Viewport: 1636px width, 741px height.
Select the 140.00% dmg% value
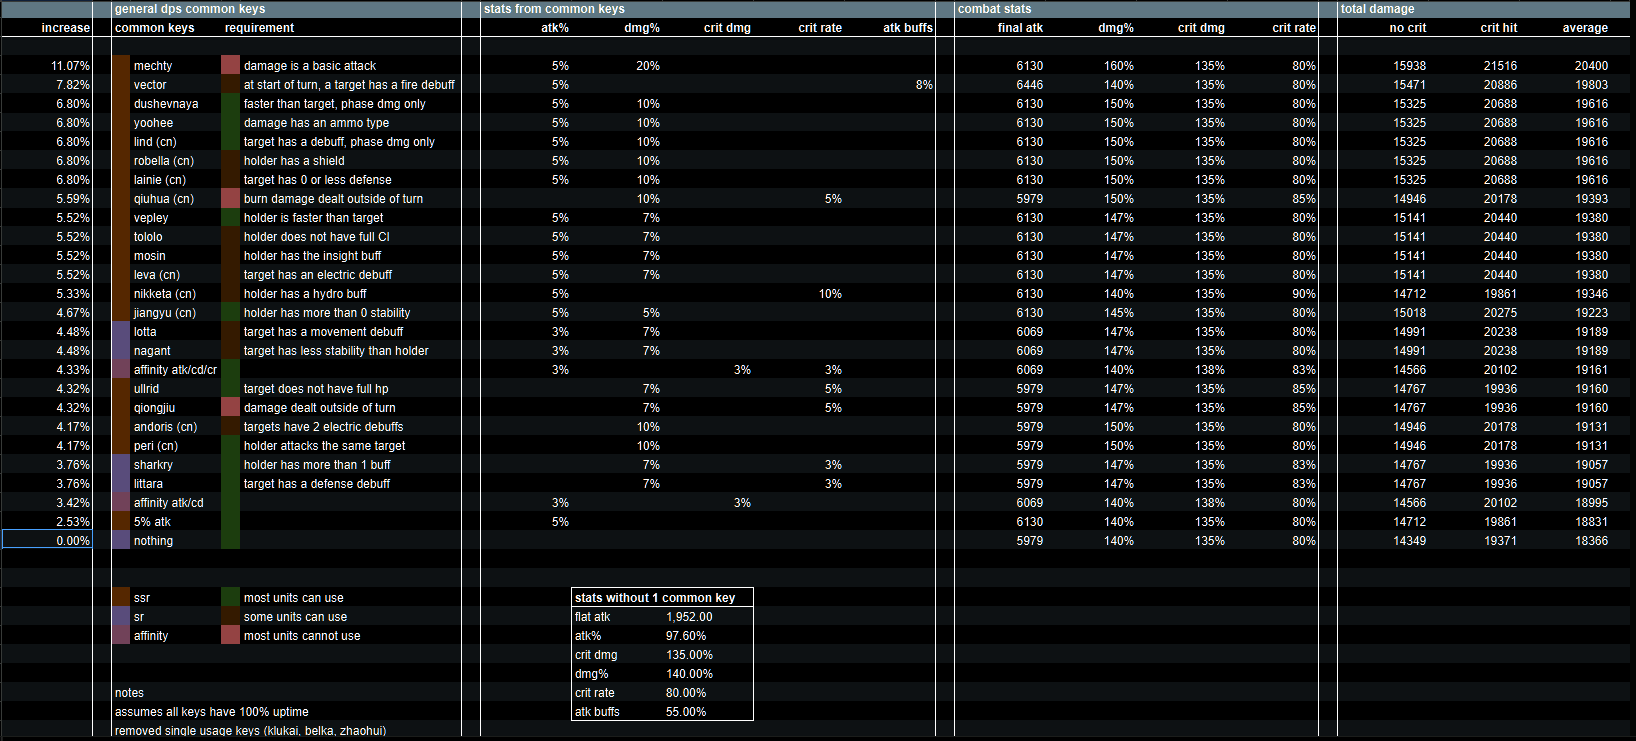tap(689, 674)
